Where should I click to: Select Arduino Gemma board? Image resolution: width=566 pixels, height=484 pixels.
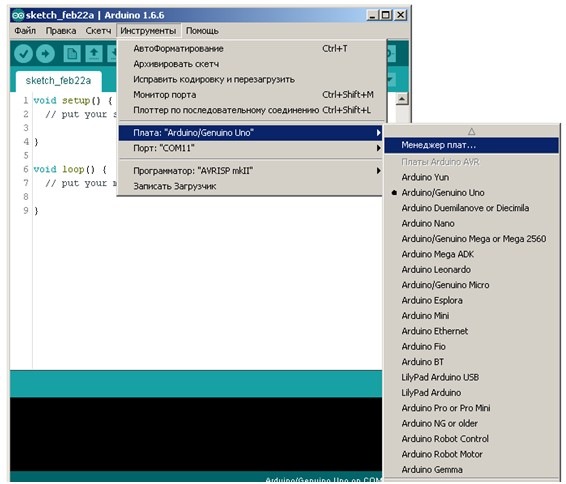tap(471, 470)
